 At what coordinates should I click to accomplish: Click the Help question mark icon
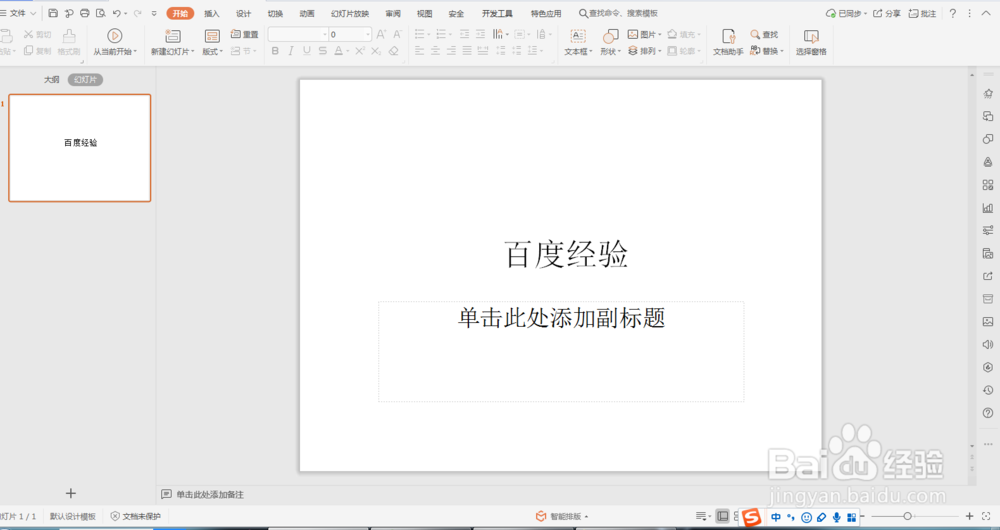point(953,13)
